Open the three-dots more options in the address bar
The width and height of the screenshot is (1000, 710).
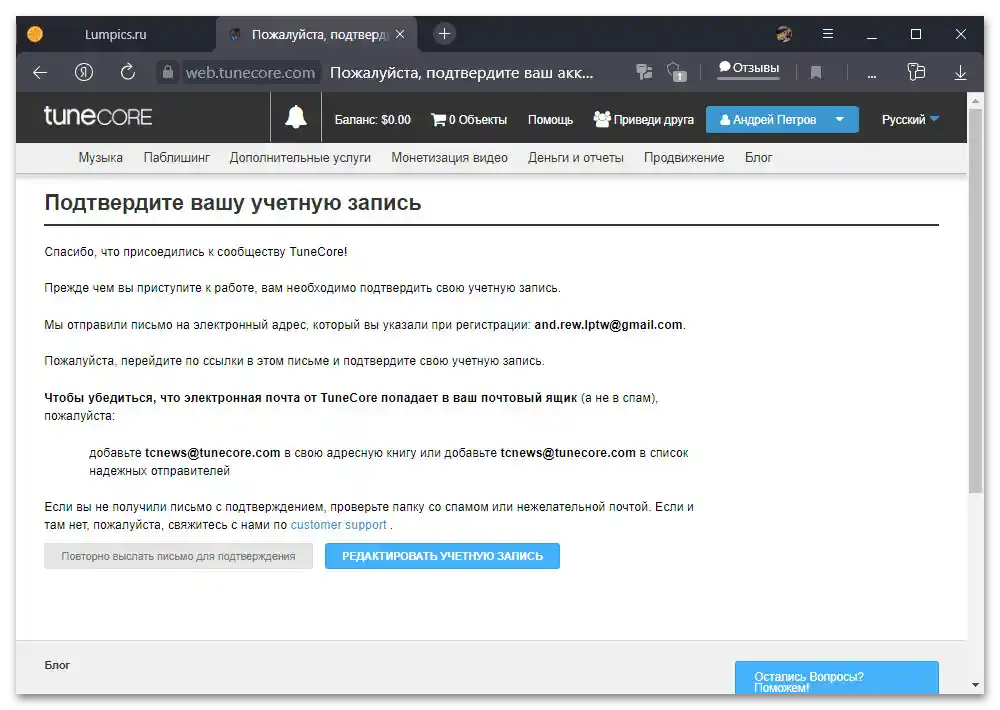coord(872,76)
